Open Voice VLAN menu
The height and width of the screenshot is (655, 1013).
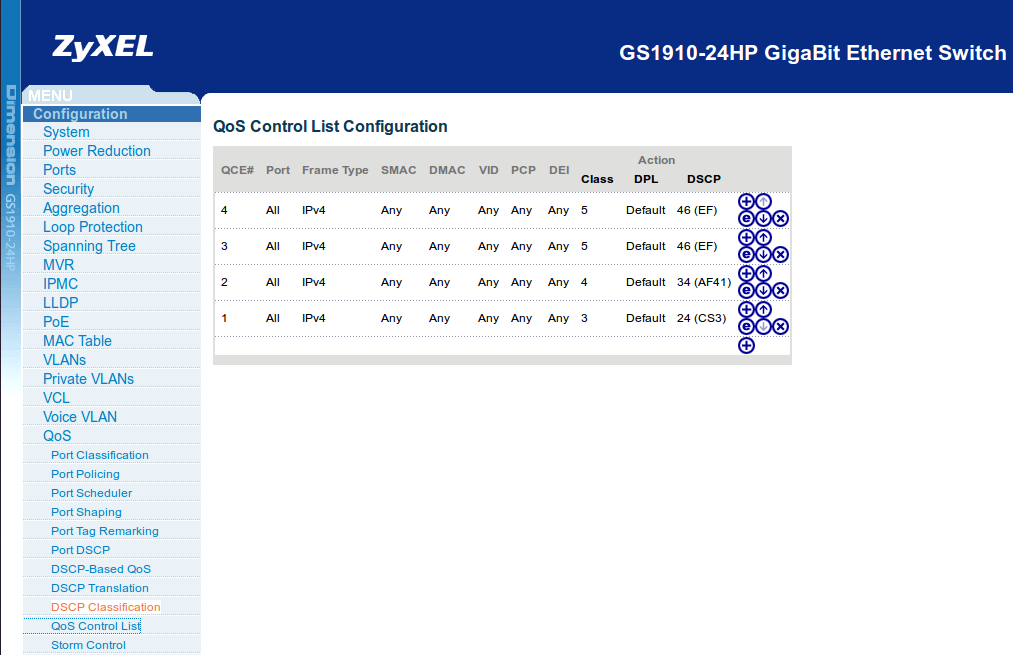[79, 417]
